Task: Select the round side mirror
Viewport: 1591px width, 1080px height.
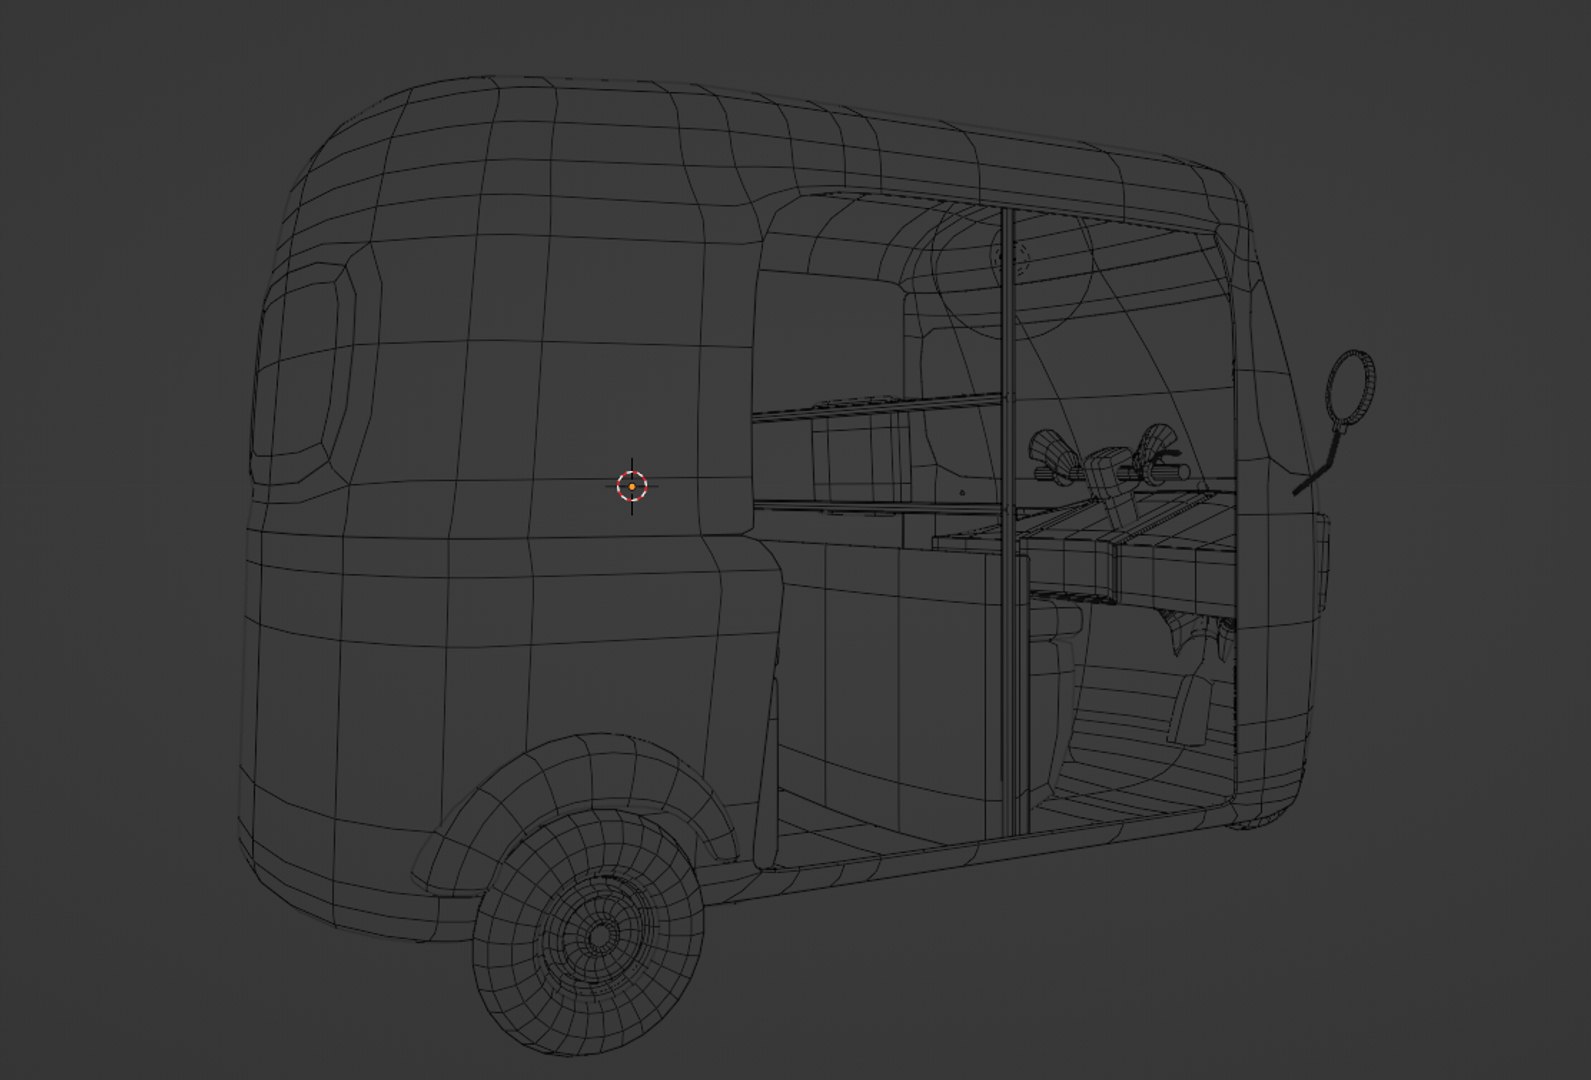Action: point(1351,390)
